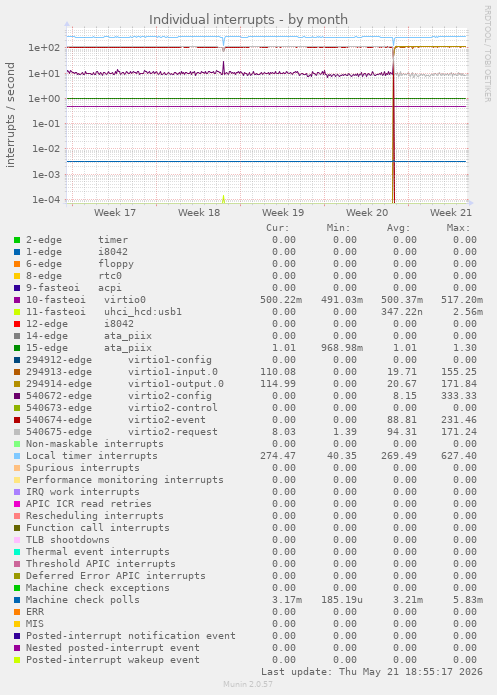Click the purple swatch for 10-fasteoi virtio0
This screenshot has height=695, width=497.
click(17, 300)
